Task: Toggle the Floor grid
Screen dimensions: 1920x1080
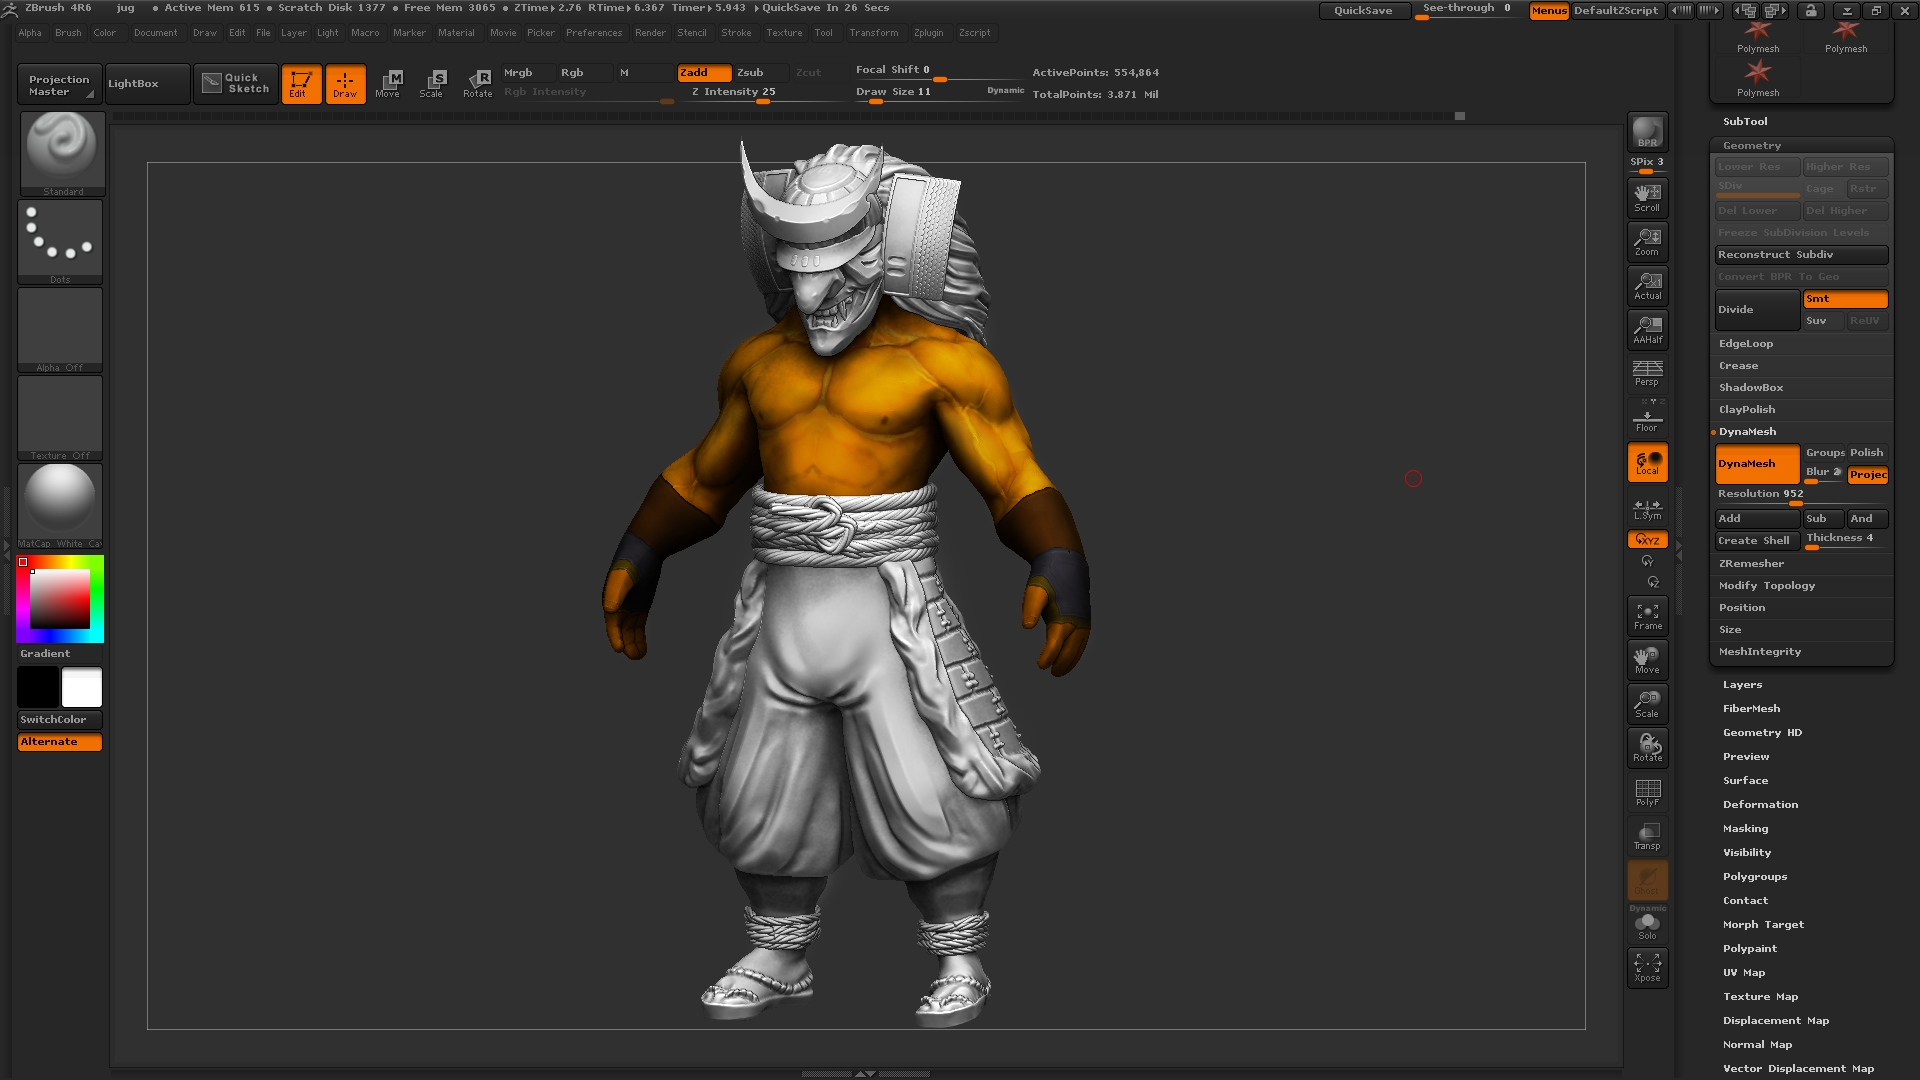Action: (1647, 417)
